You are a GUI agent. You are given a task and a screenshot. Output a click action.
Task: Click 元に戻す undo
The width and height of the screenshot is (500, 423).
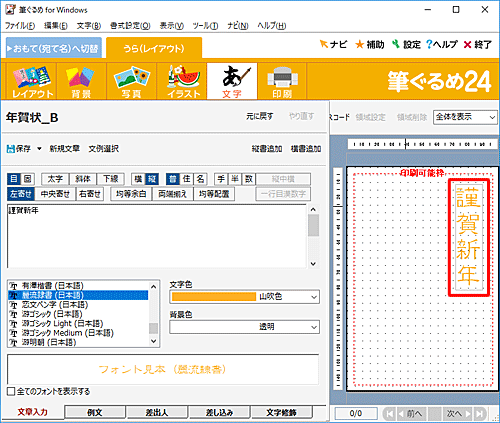click(260, 116)
